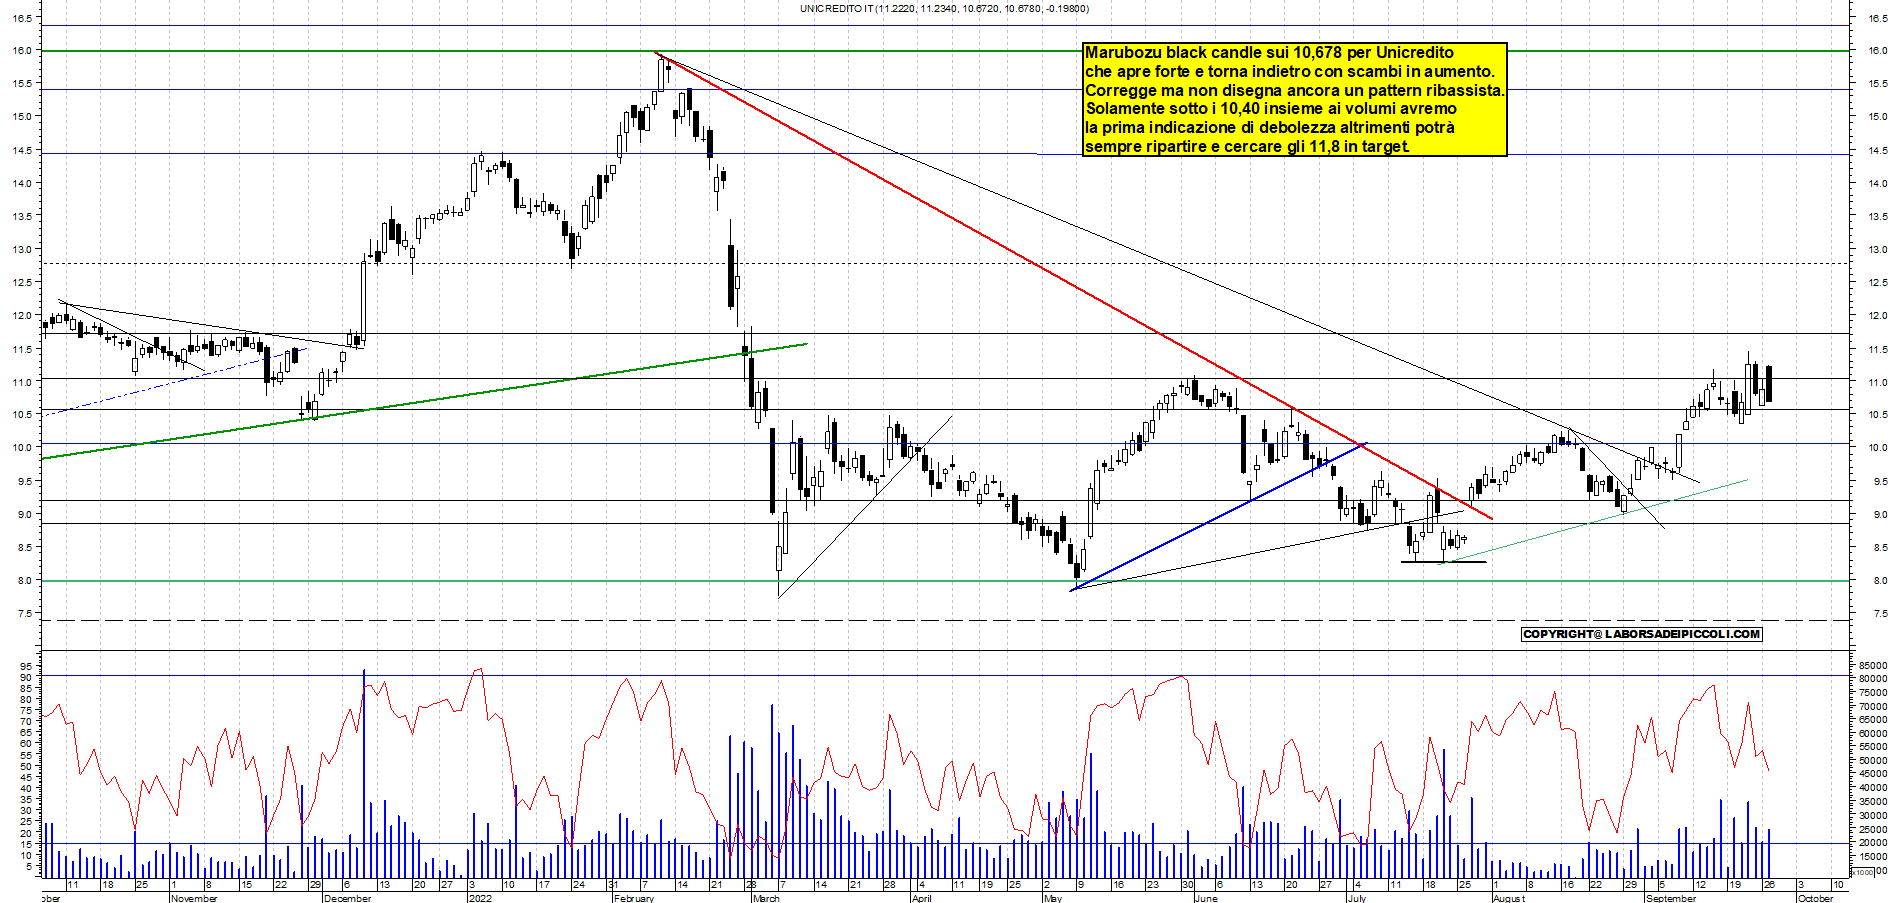The width and height of the screenshot is (1890, 903).
Task: Click the 16.5 price label on right axis
Action: coord(1877,18)
